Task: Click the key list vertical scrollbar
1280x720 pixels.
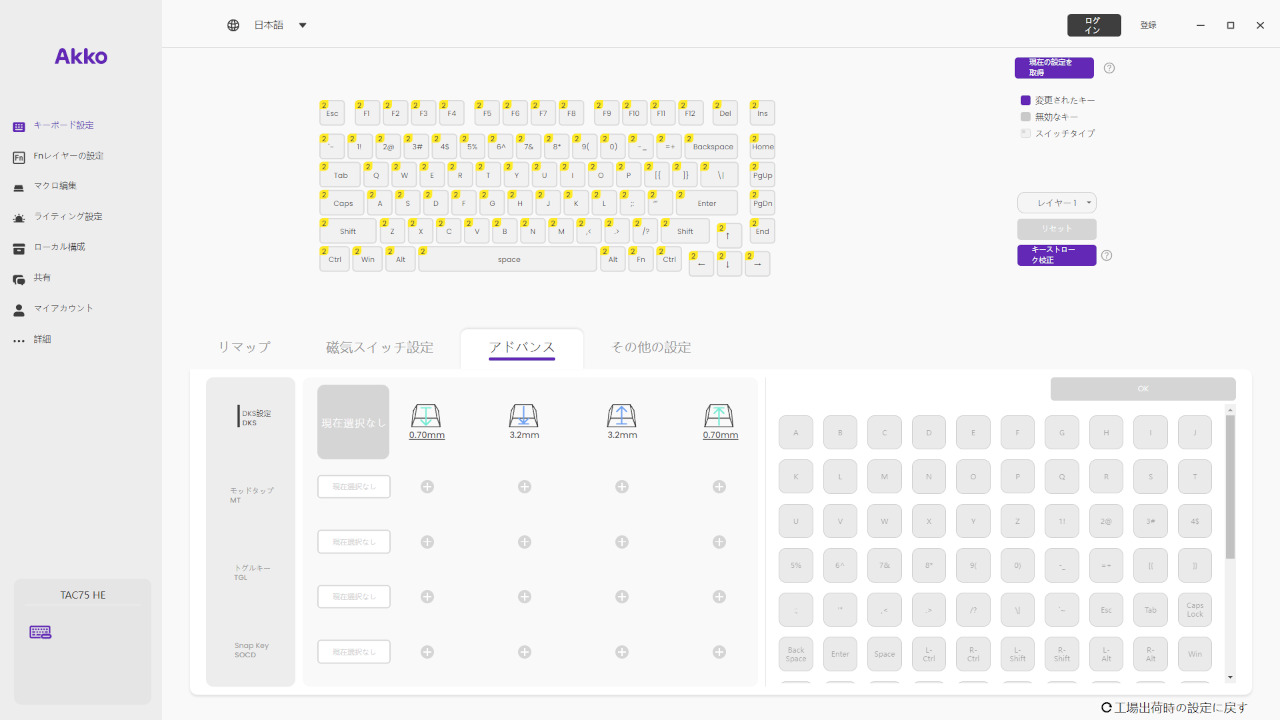Action: tap(1230, 488)
